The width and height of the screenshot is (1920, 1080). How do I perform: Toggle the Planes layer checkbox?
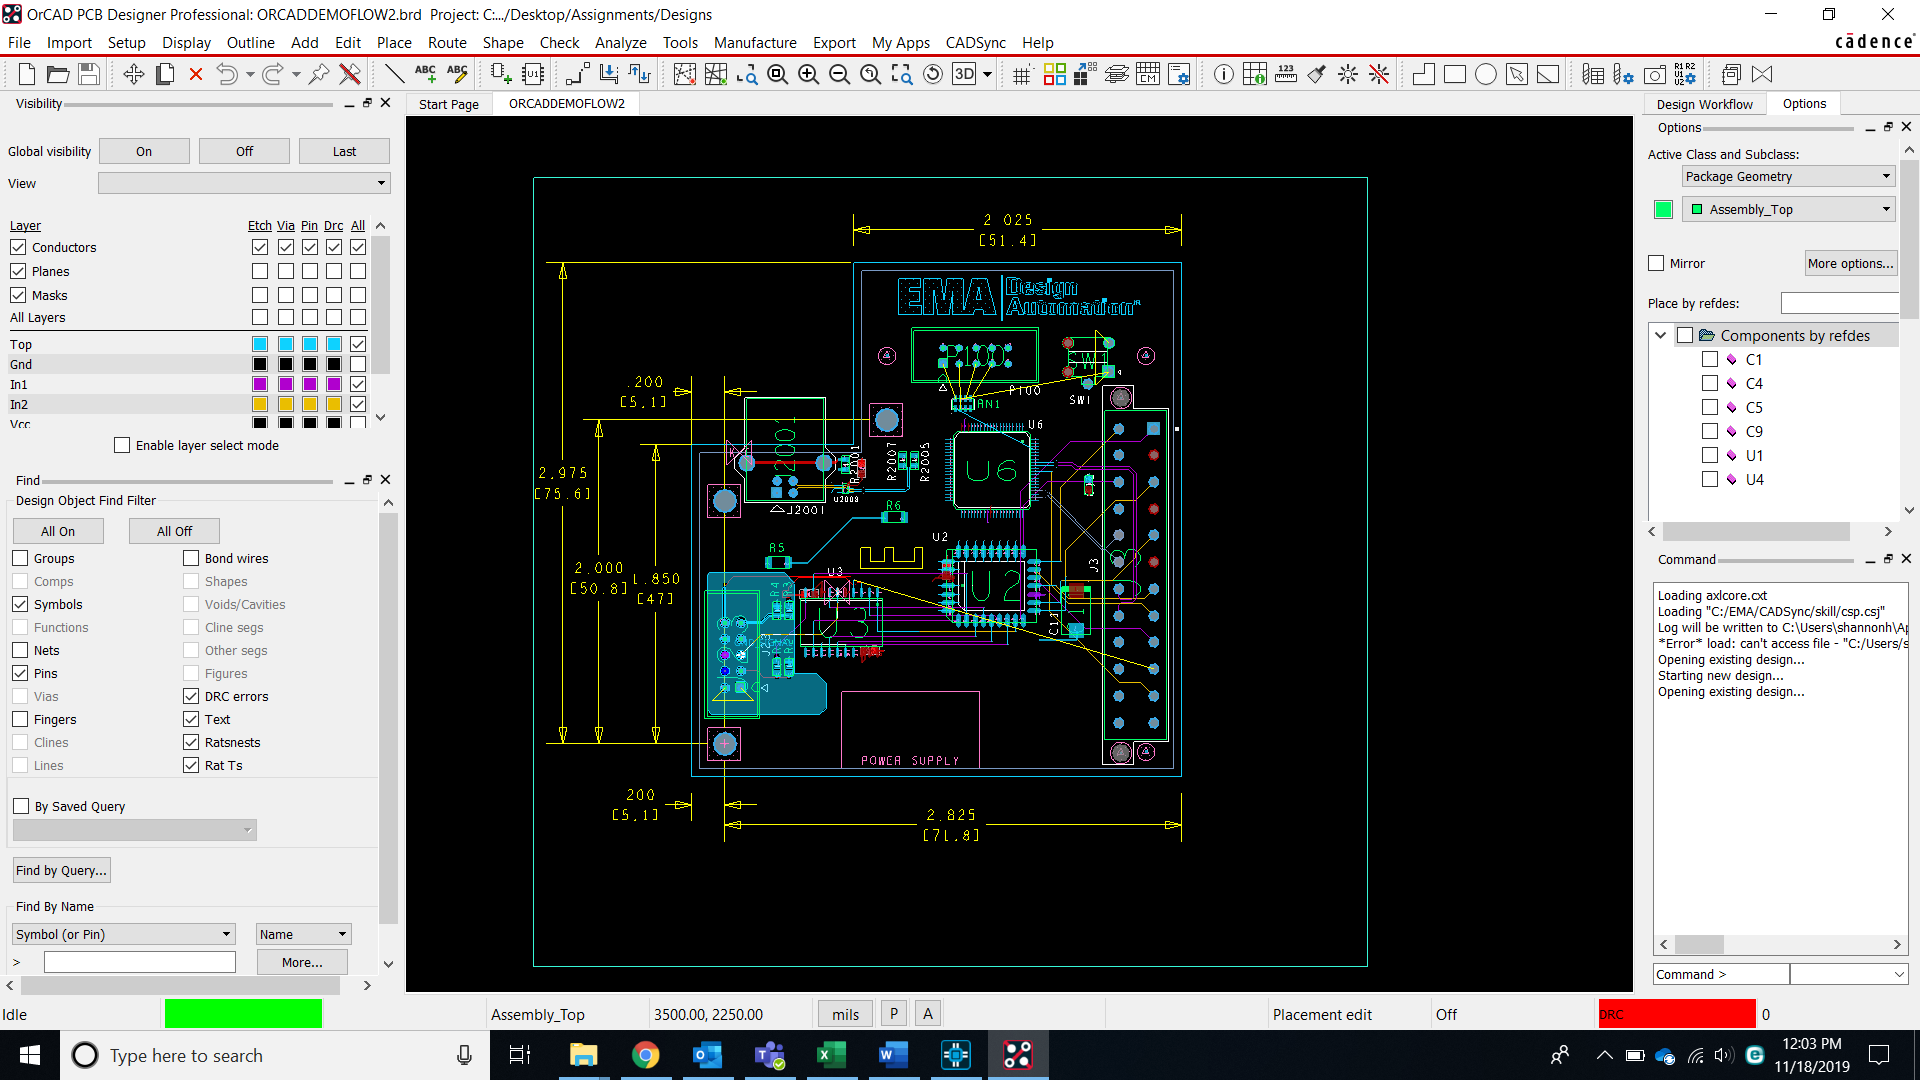(x=18, y=271)
